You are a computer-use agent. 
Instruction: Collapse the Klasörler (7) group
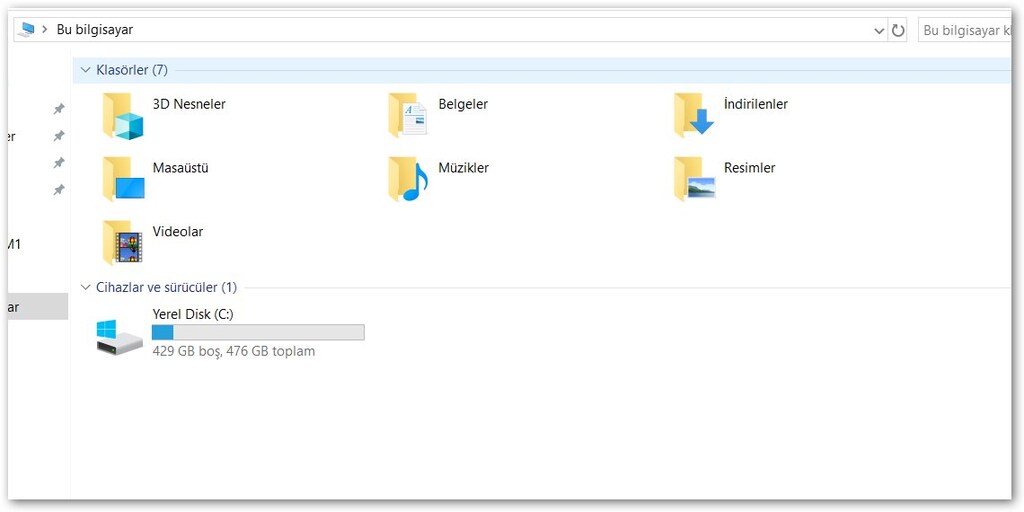coord(86,70)
